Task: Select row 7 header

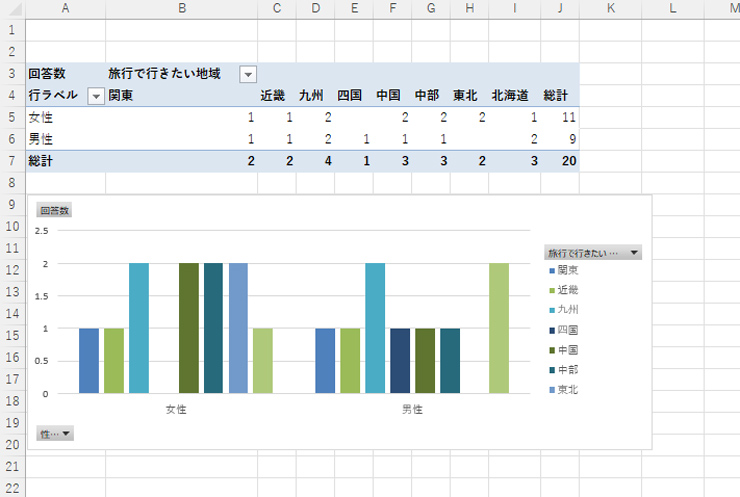Action: click(11, 161)
